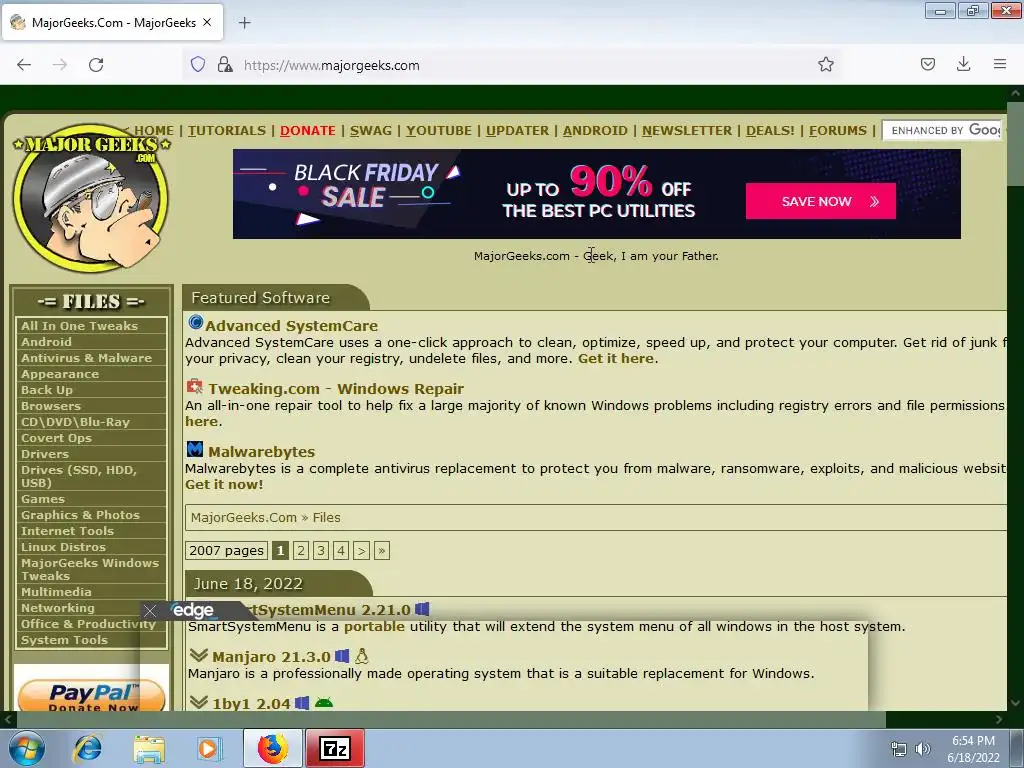This screenshot has height=768, width=1024.
Task: Jump to last page with » button
Action: pos(382,551)
